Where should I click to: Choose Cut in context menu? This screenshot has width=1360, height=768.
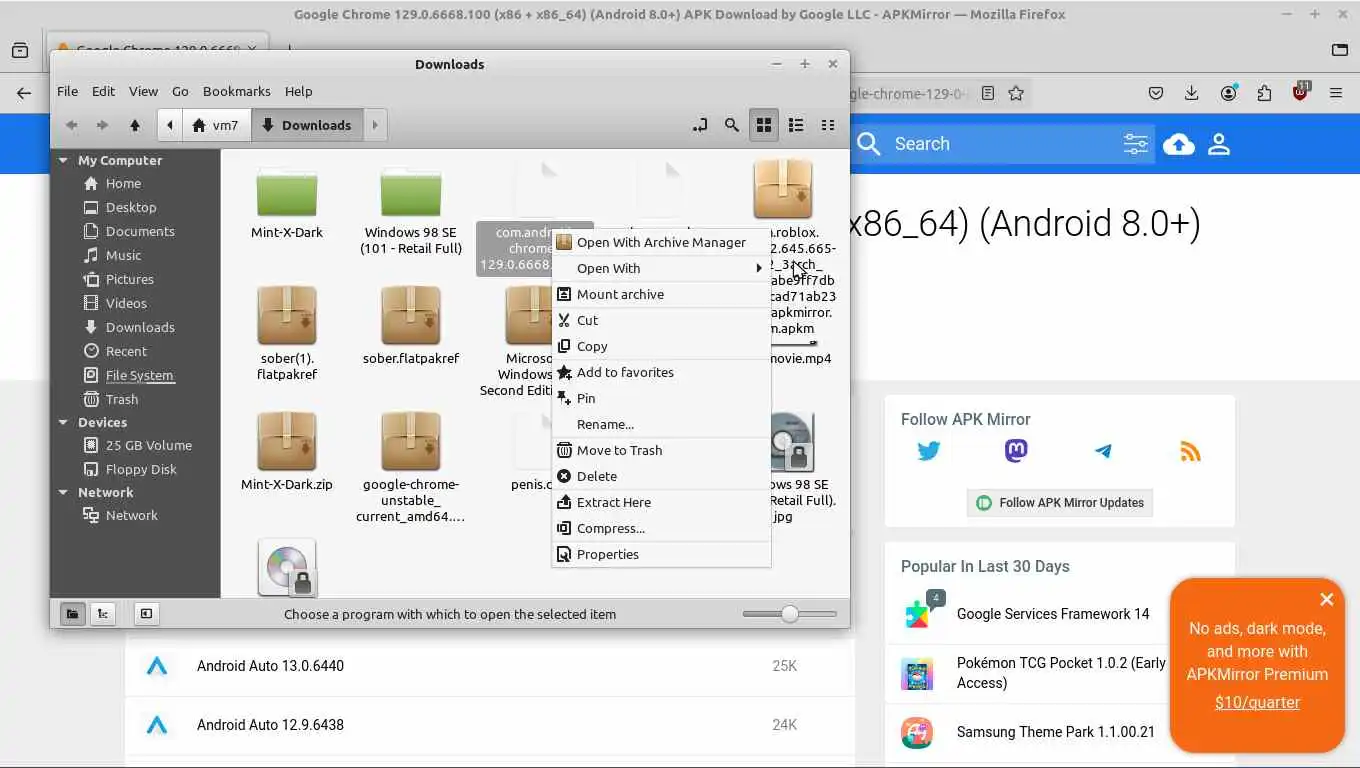(x=661, y=320)
